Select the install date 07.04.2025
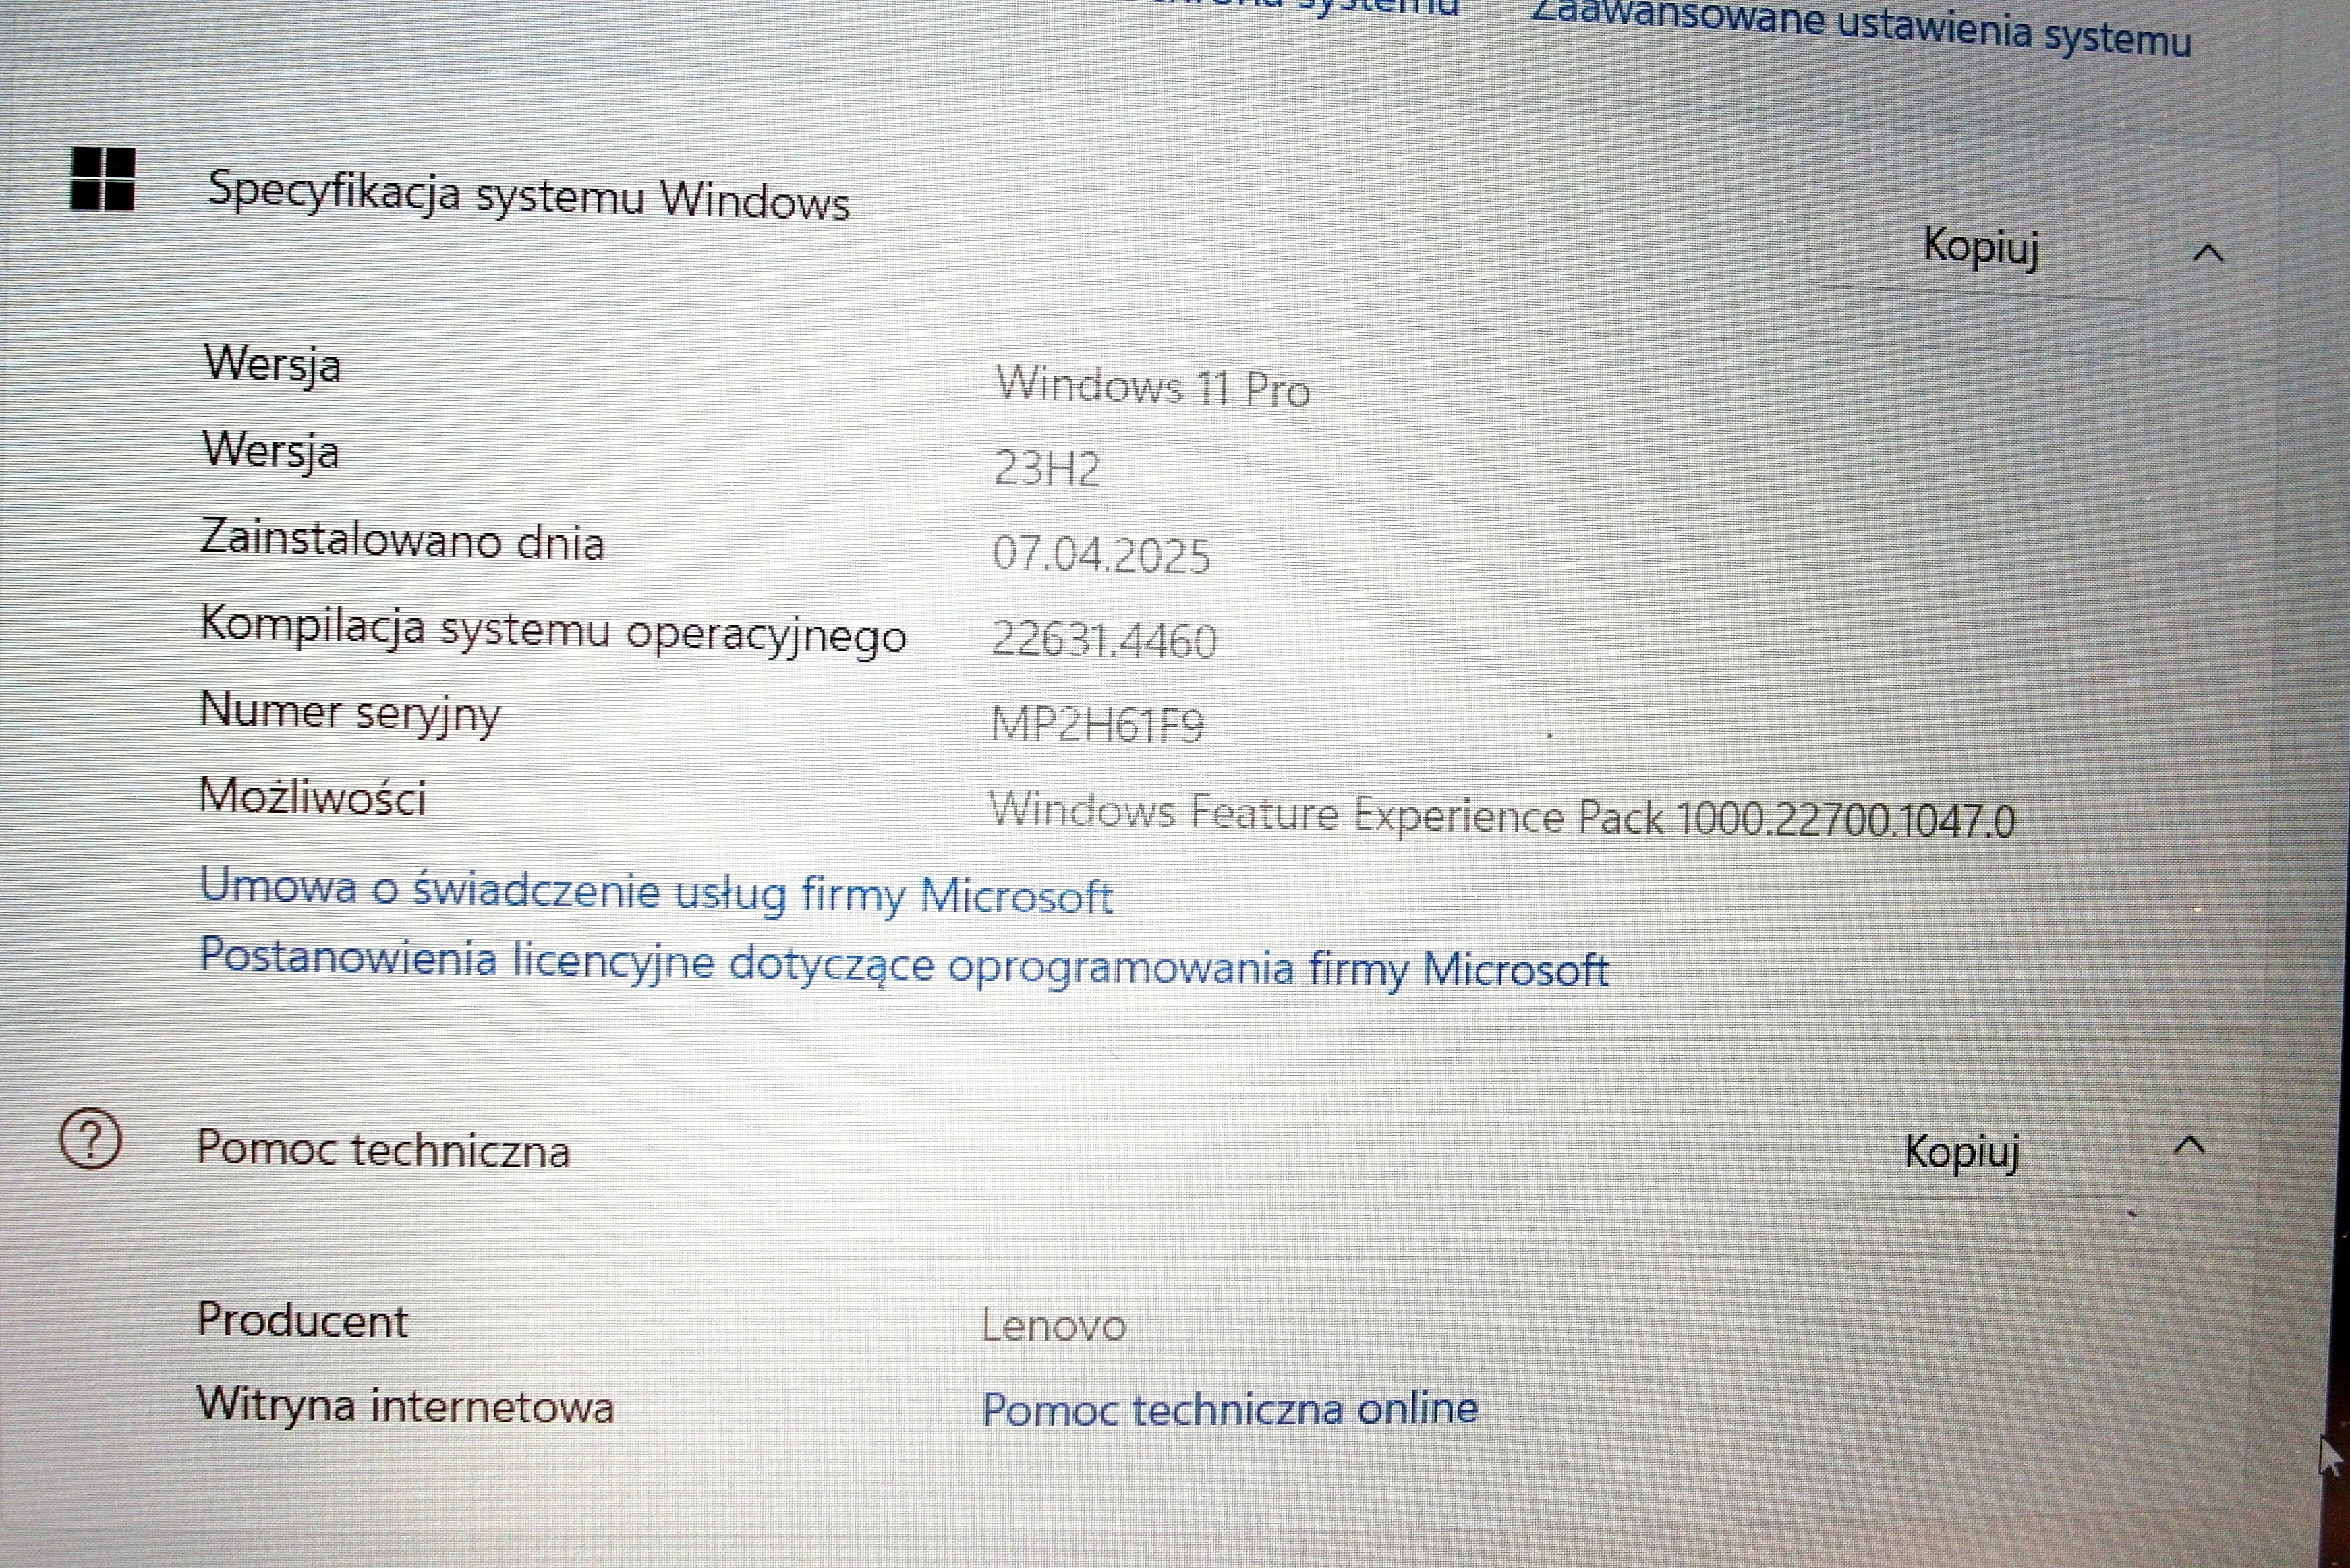The width and height of the screenshot is (2350, 1568). coord(1101,554)
